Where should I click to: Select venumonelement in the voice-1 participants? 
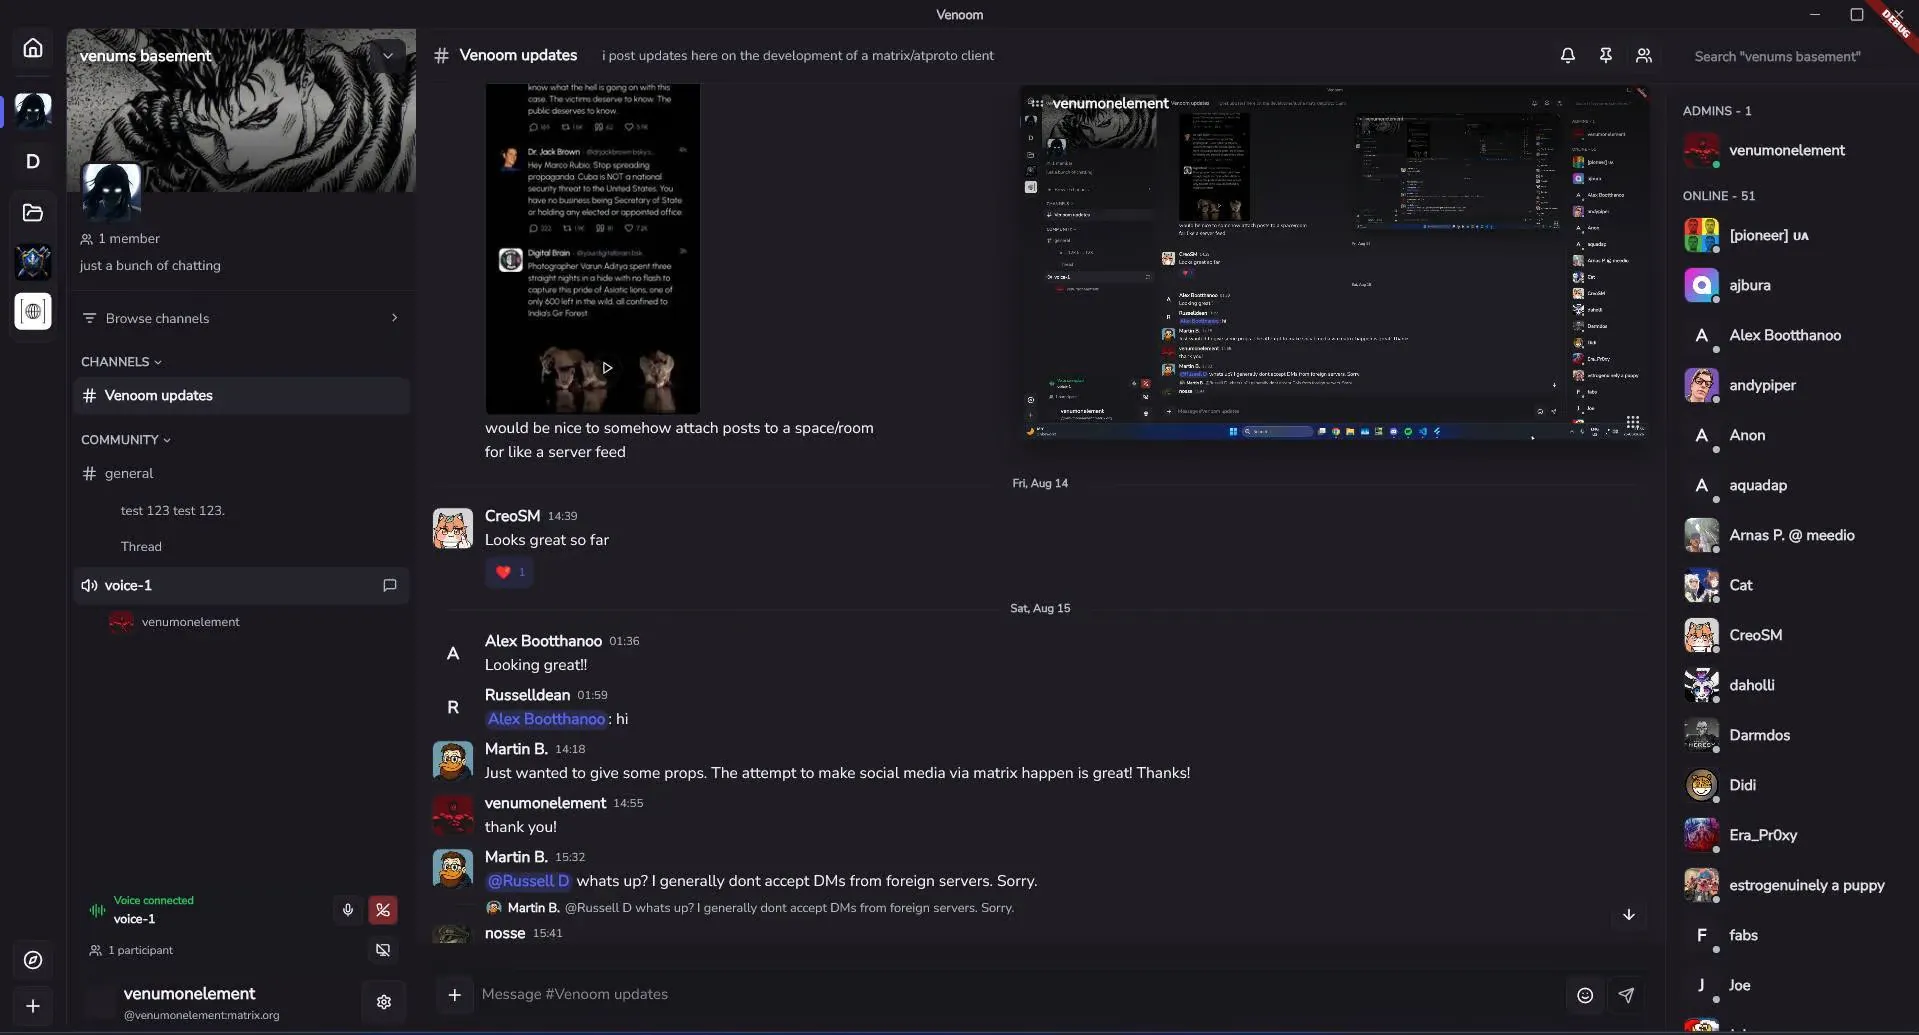175,622
